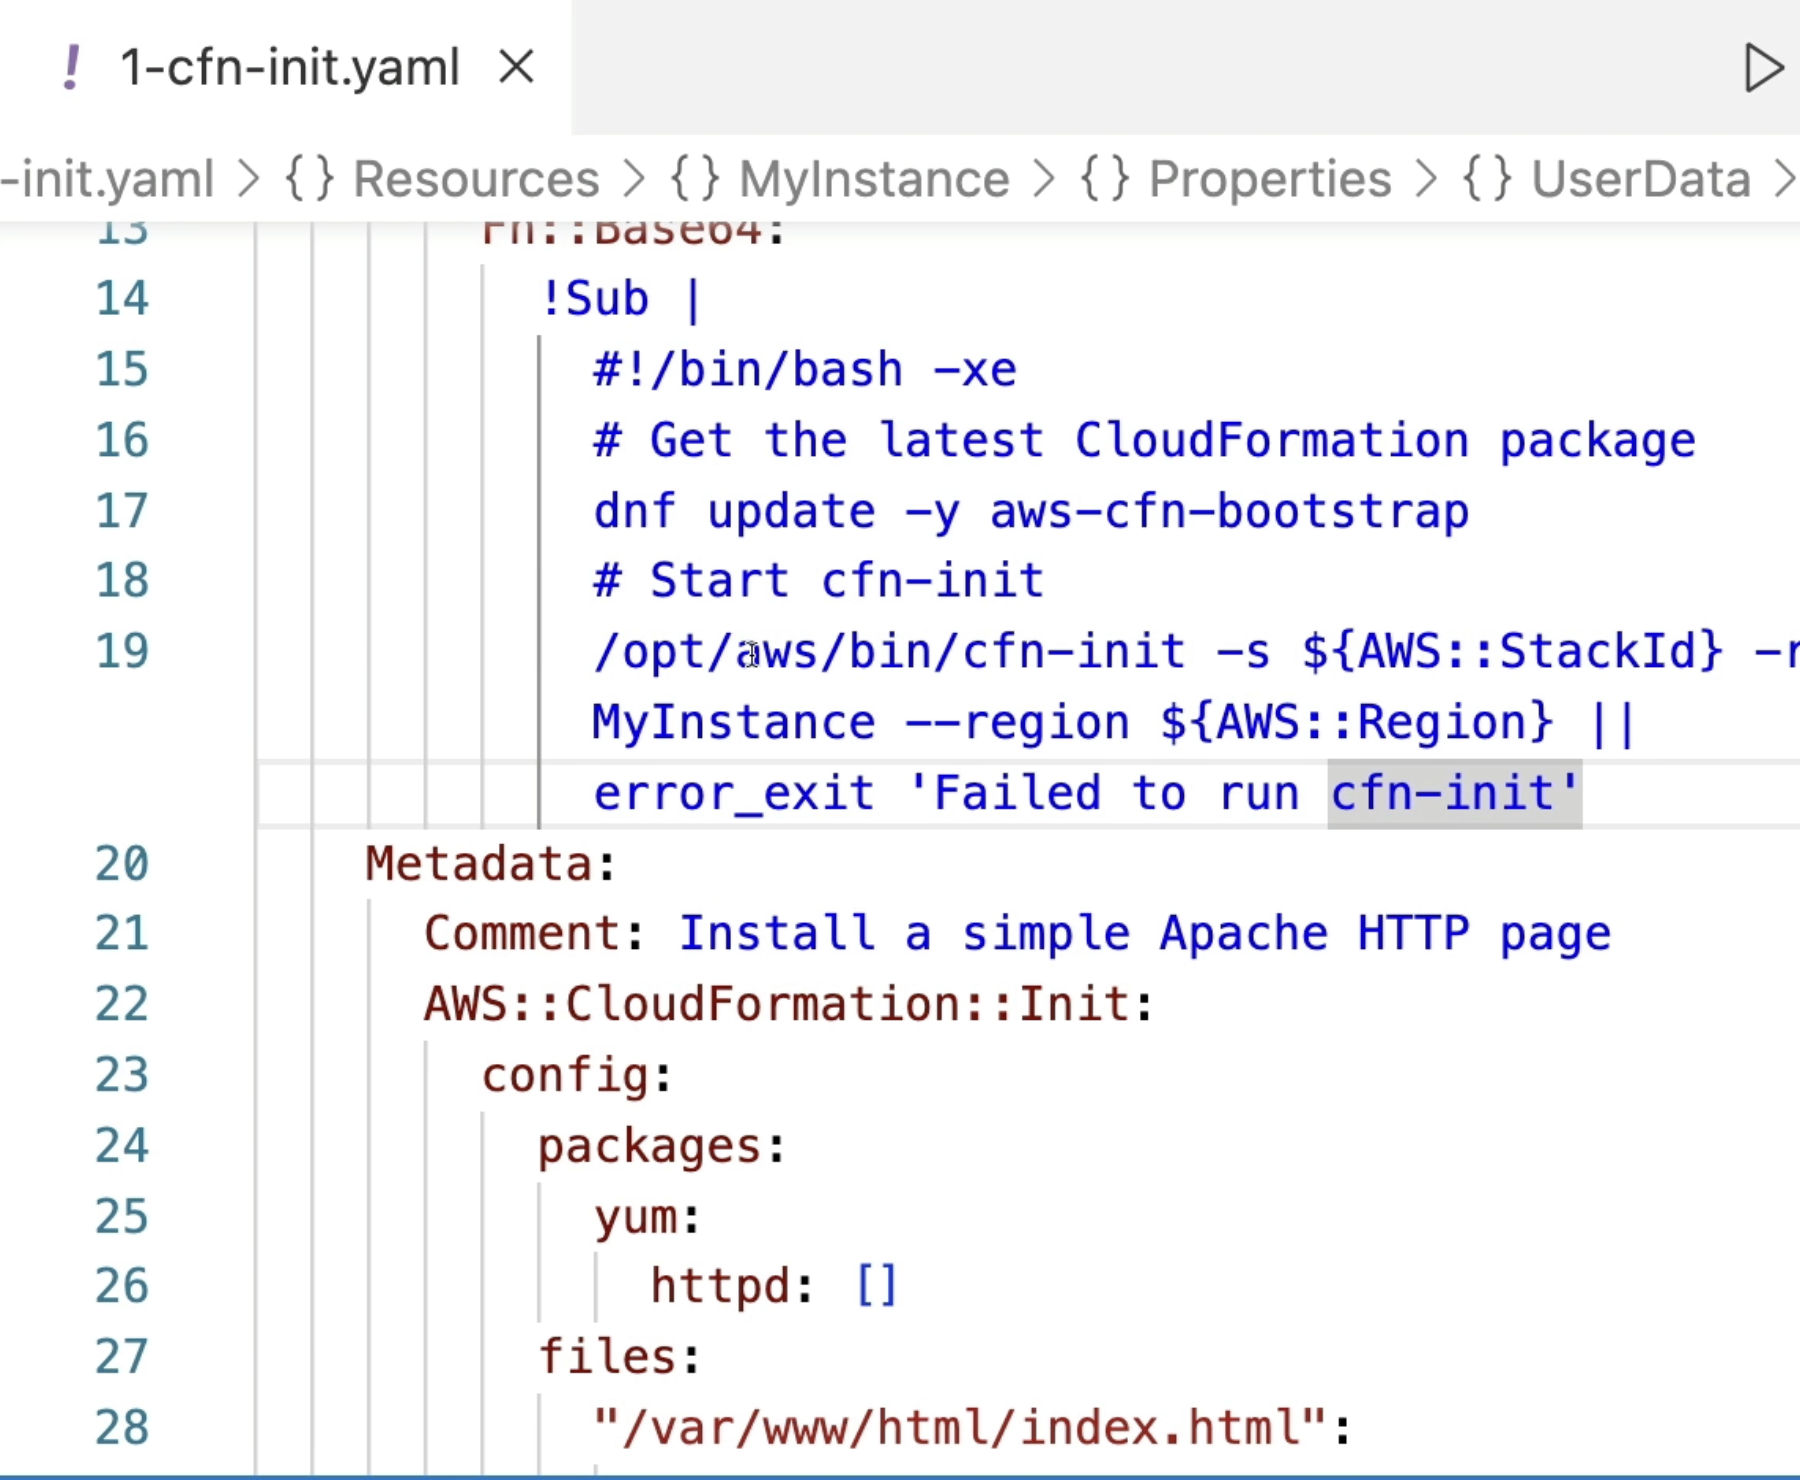Click the Run play icon in the editor title bar
The image size is (1800, 1480).
click(1764, 68)
